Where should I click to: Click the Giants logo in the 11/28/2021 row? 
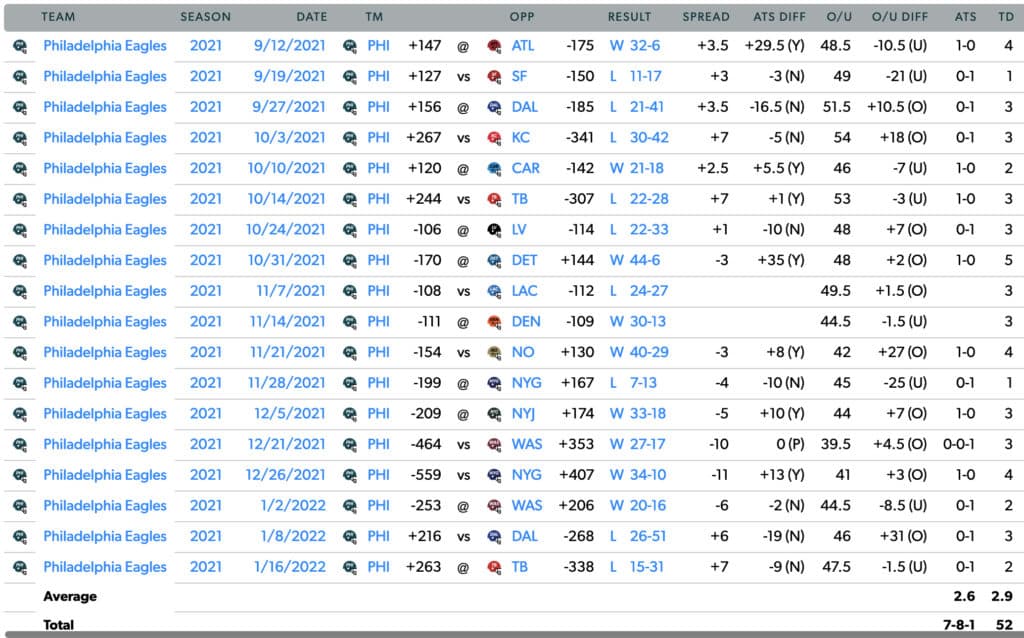click(x=494, y=383)
